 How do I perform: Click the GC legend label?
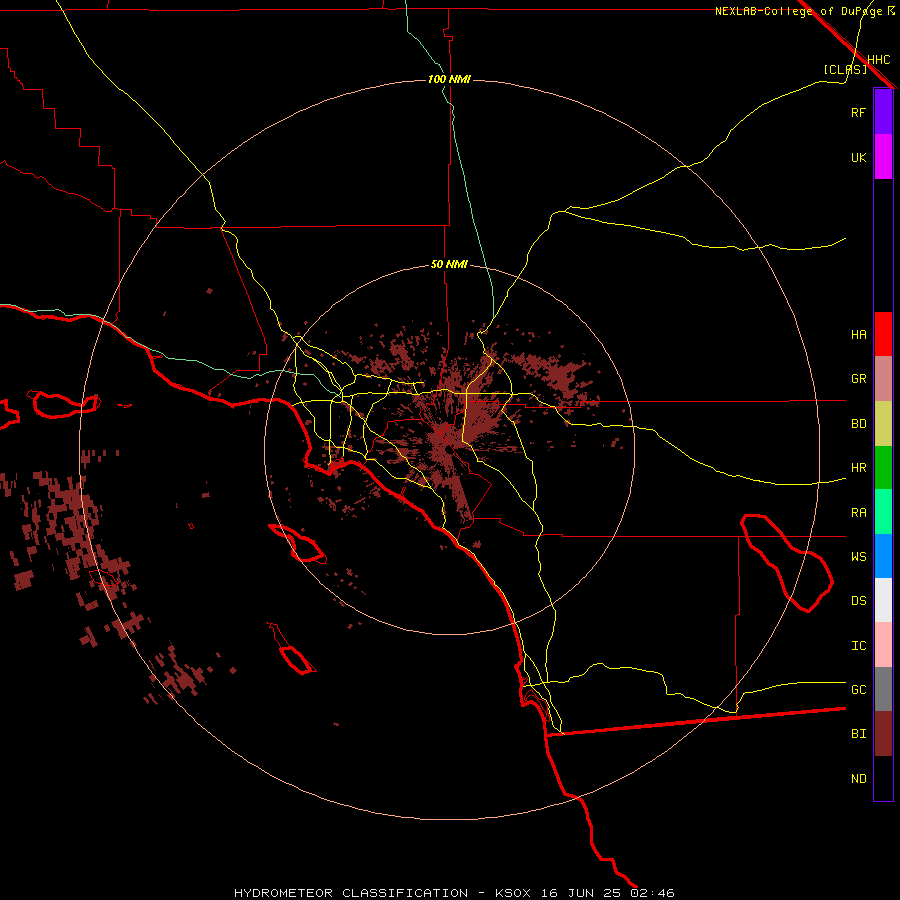(x=858, y=690)
